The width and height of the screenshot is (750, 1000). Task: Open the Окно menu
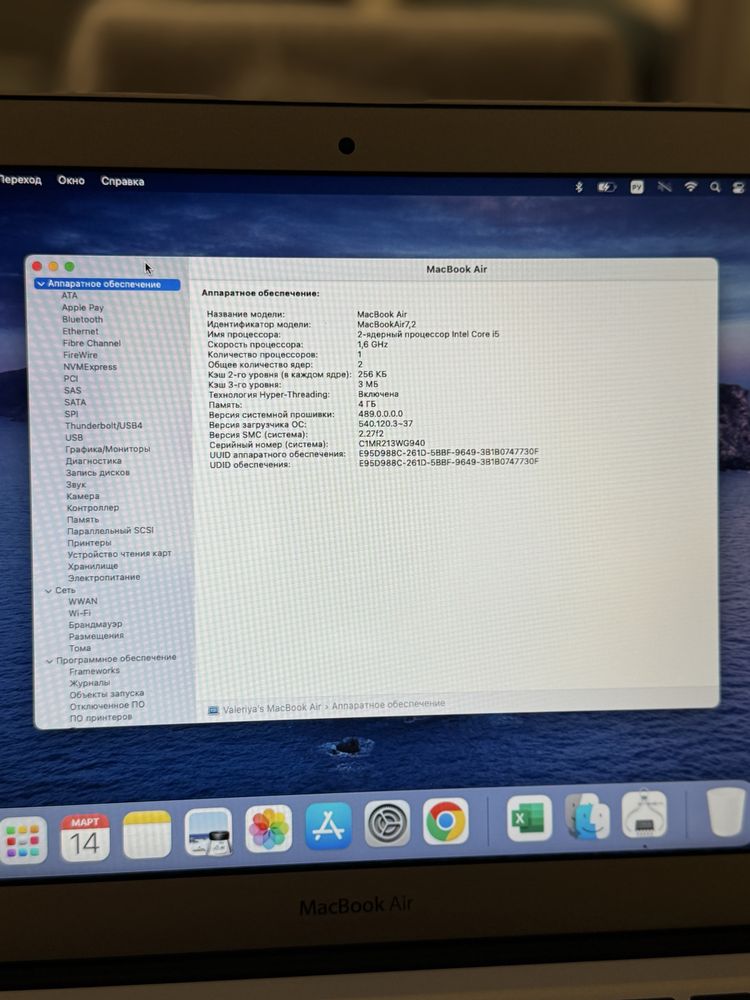[x=71, y=180]
